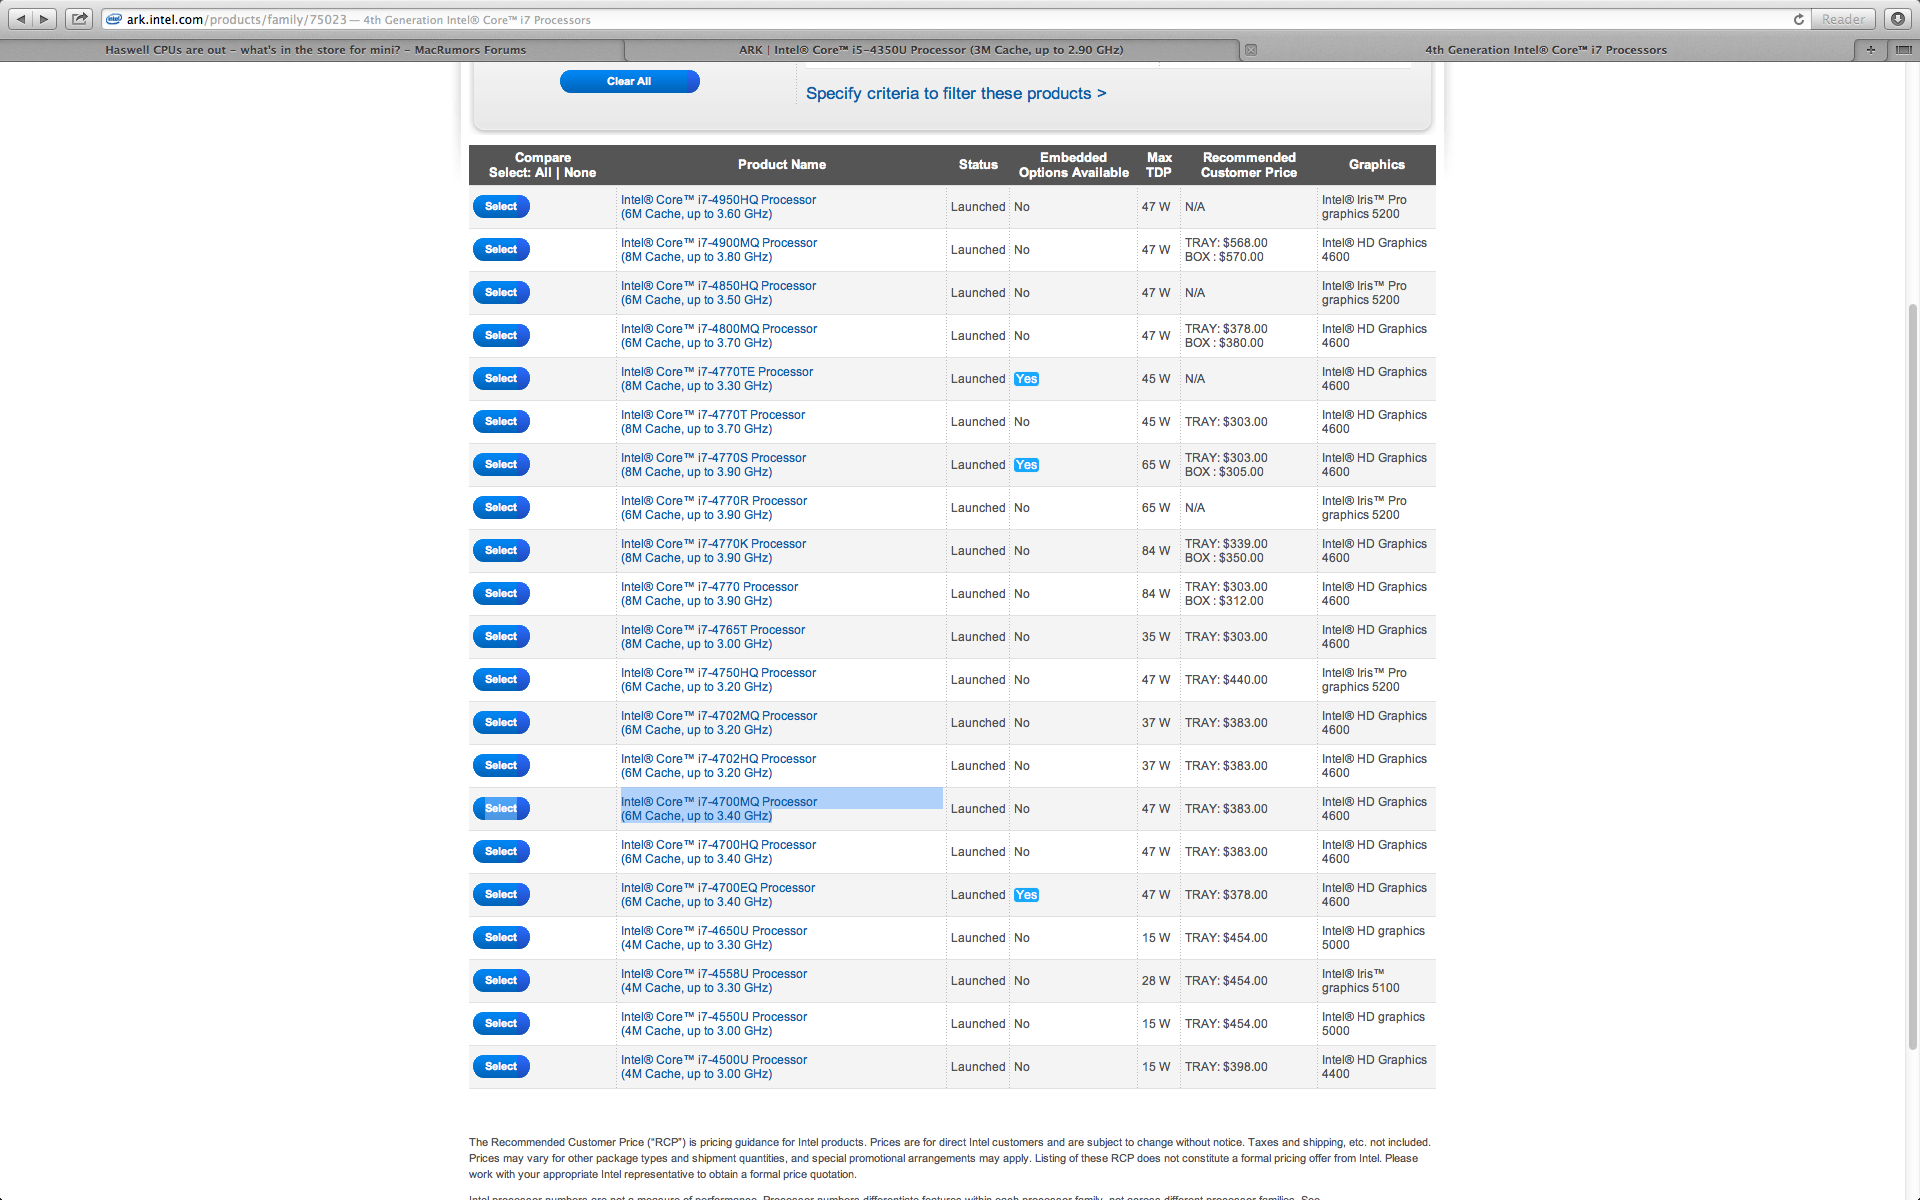Open the Core i7-4900MQ Processor link
1920x1200 pixels.
click(x=719, y=250)
